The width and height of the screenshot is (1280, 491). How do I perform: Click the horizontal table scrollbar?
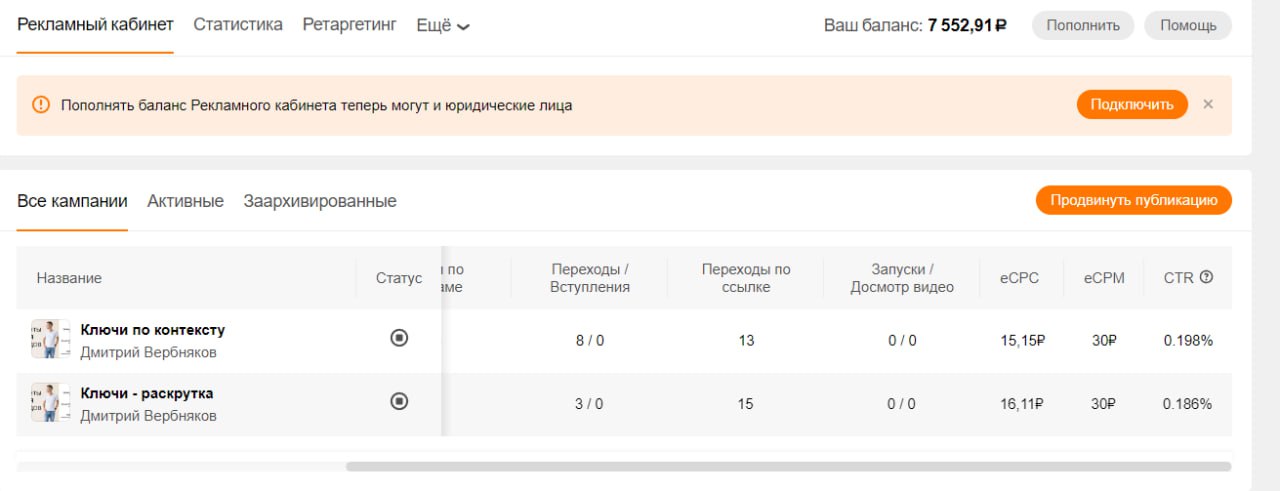click(788, 466)
